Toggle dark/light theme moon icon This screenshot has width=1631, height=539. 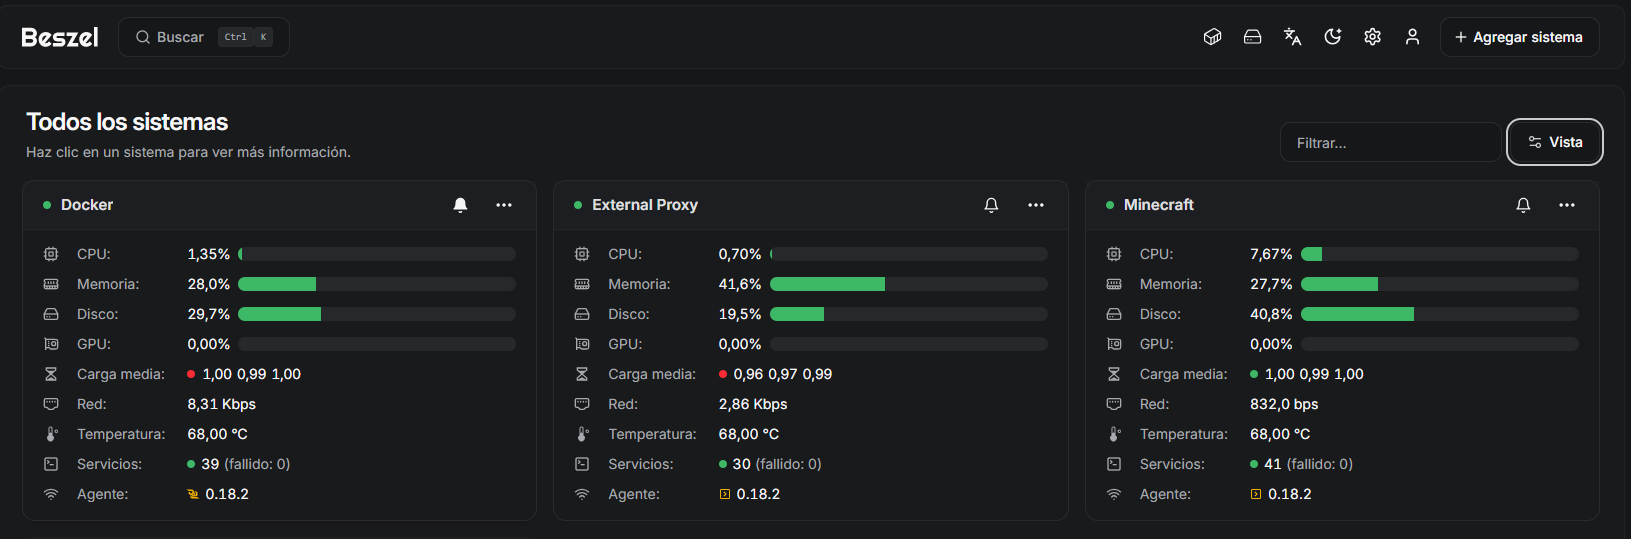point(1332,37)
